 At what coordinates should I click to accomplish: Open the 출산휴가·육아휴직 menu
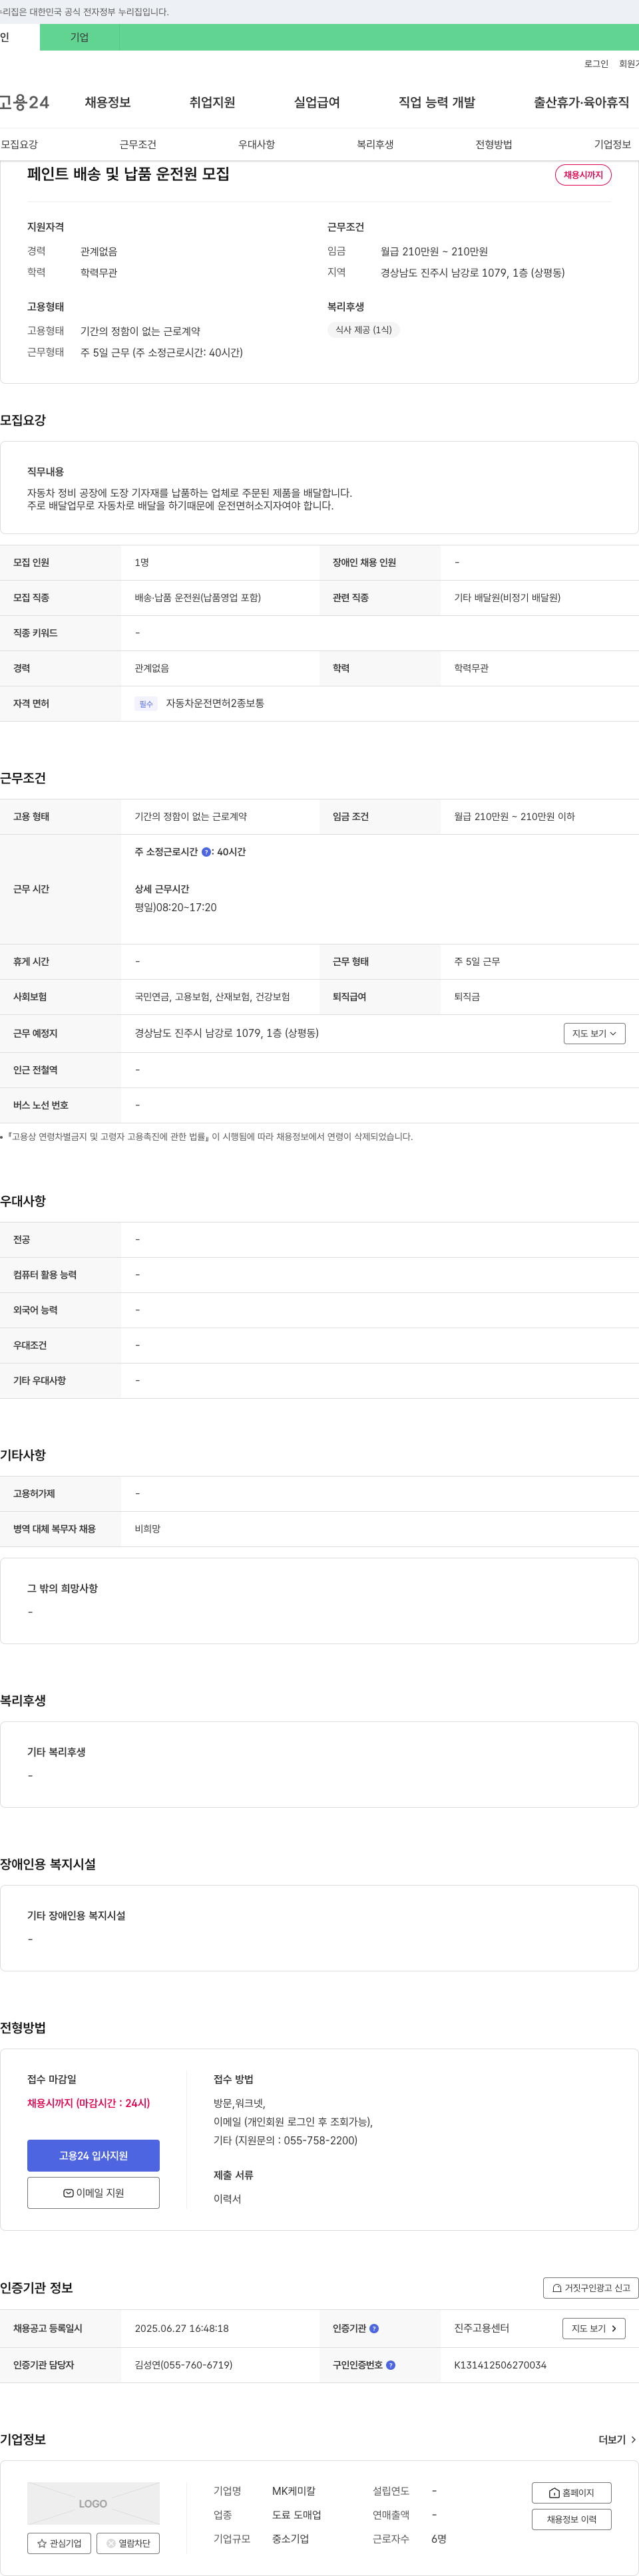tap(581, 102)
